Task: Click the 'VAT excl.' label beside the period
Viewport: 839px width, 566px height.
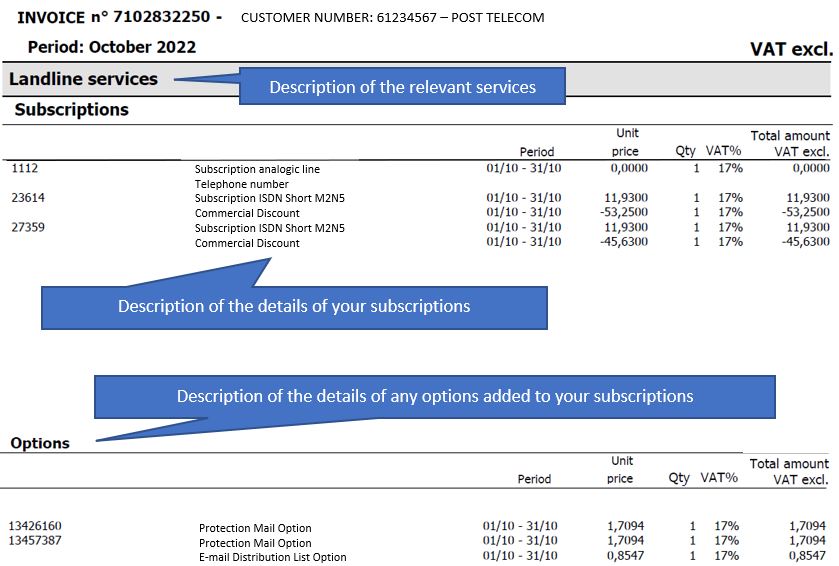Action: point(790,48)
